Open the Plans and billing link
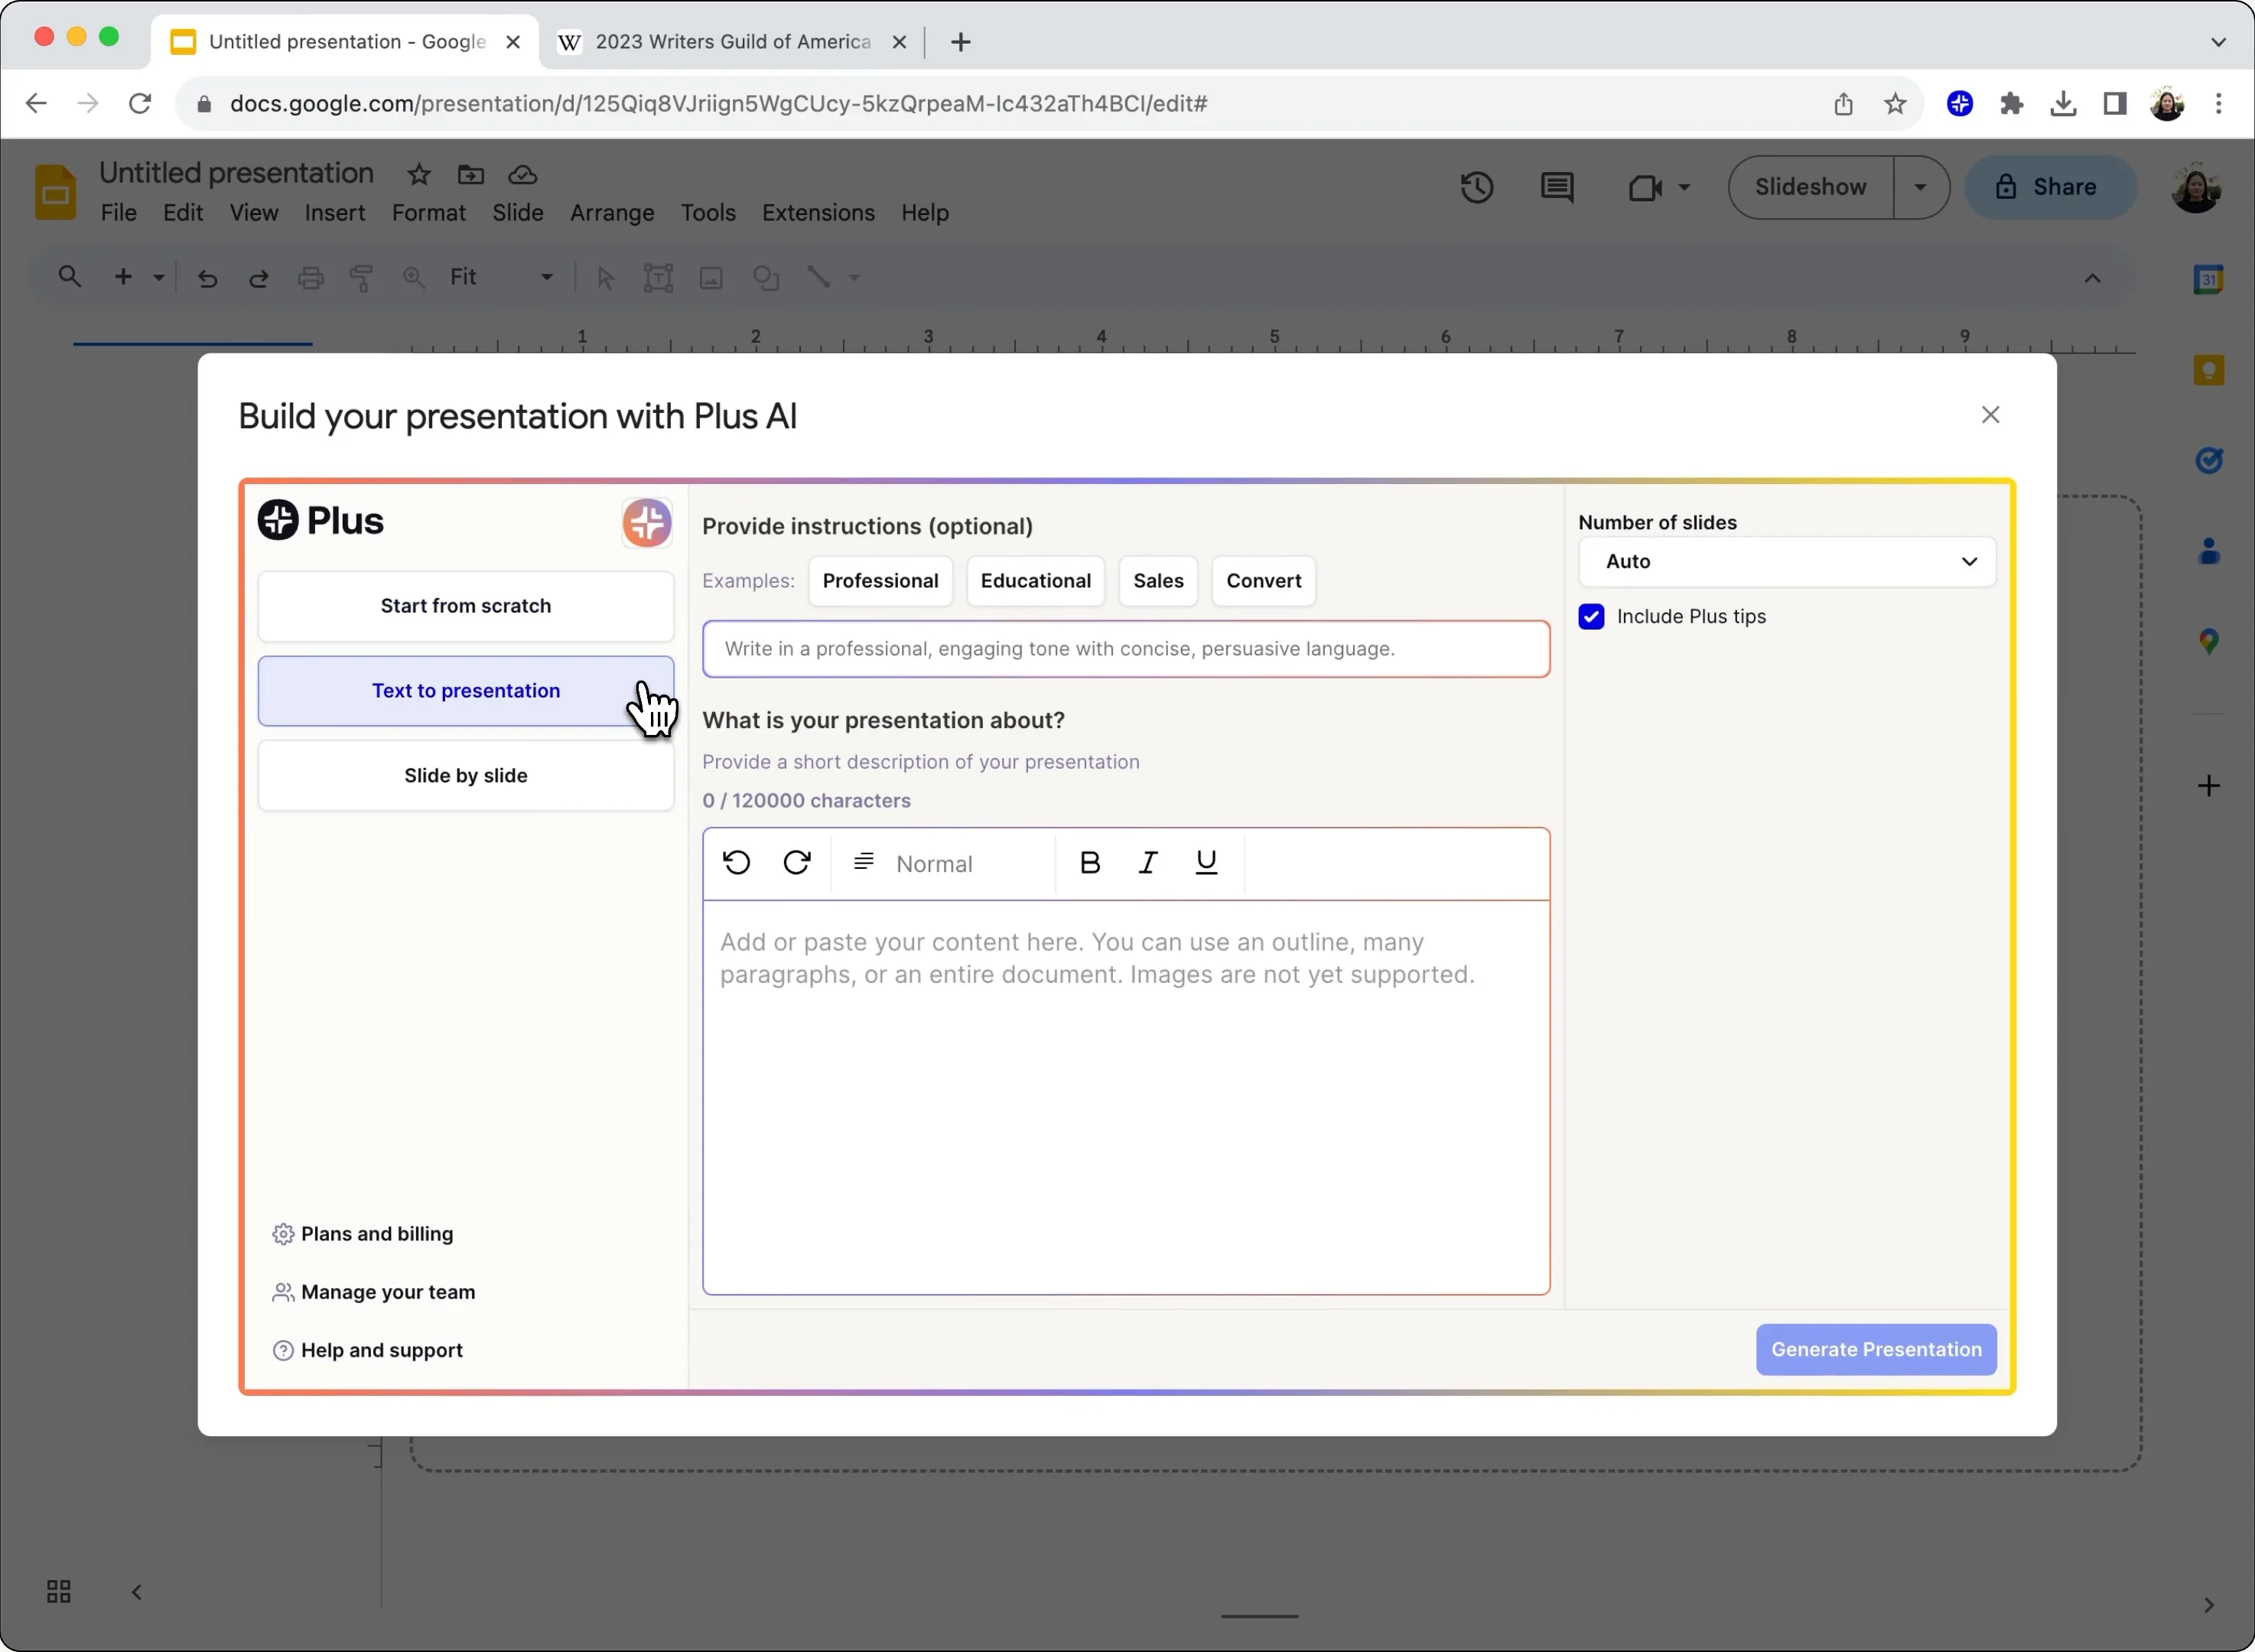 click(376, 1233)
